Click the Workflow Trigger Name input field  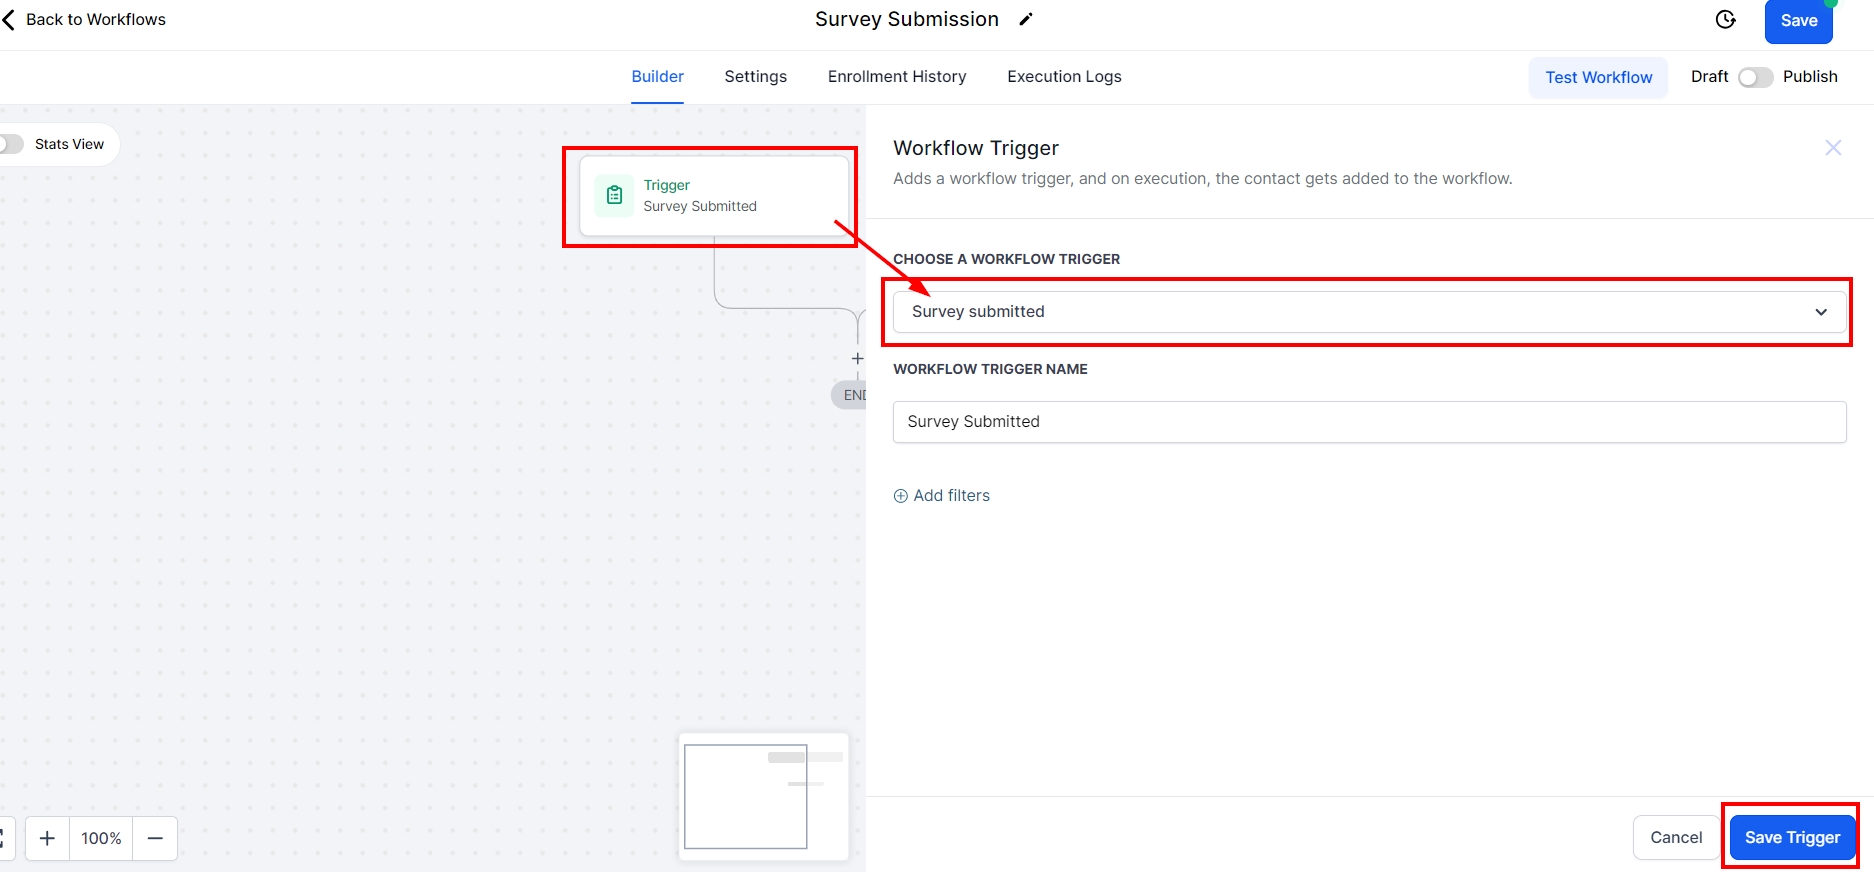point(1368,422)
